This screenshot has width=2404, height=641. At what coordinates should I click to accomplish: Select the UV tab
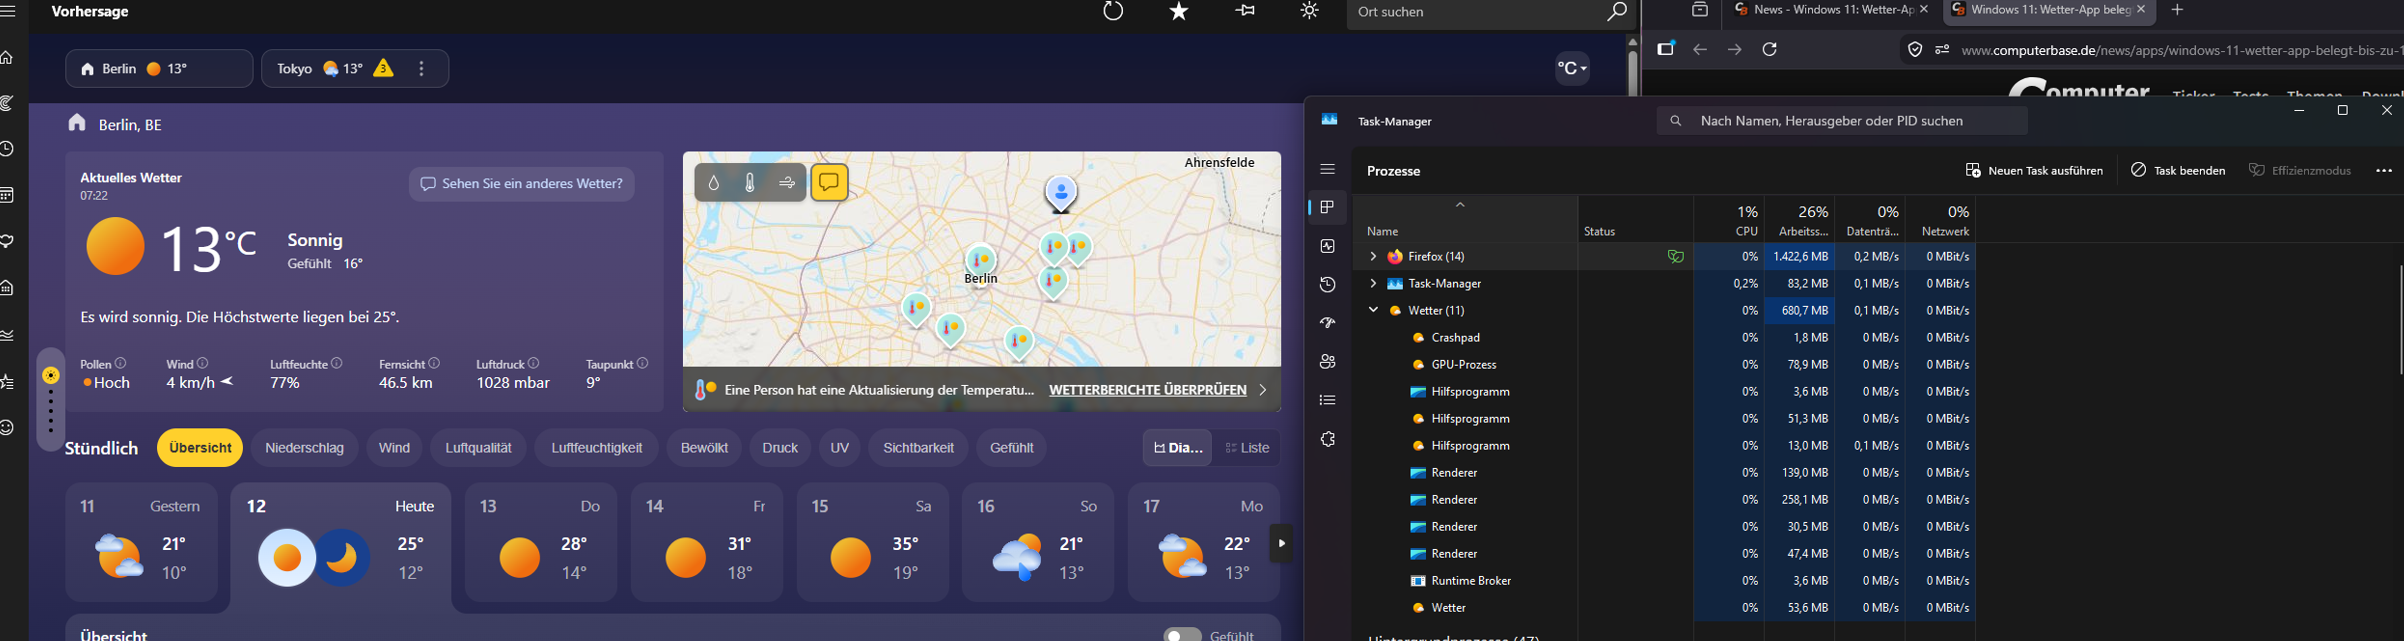(x=840, y=448)
